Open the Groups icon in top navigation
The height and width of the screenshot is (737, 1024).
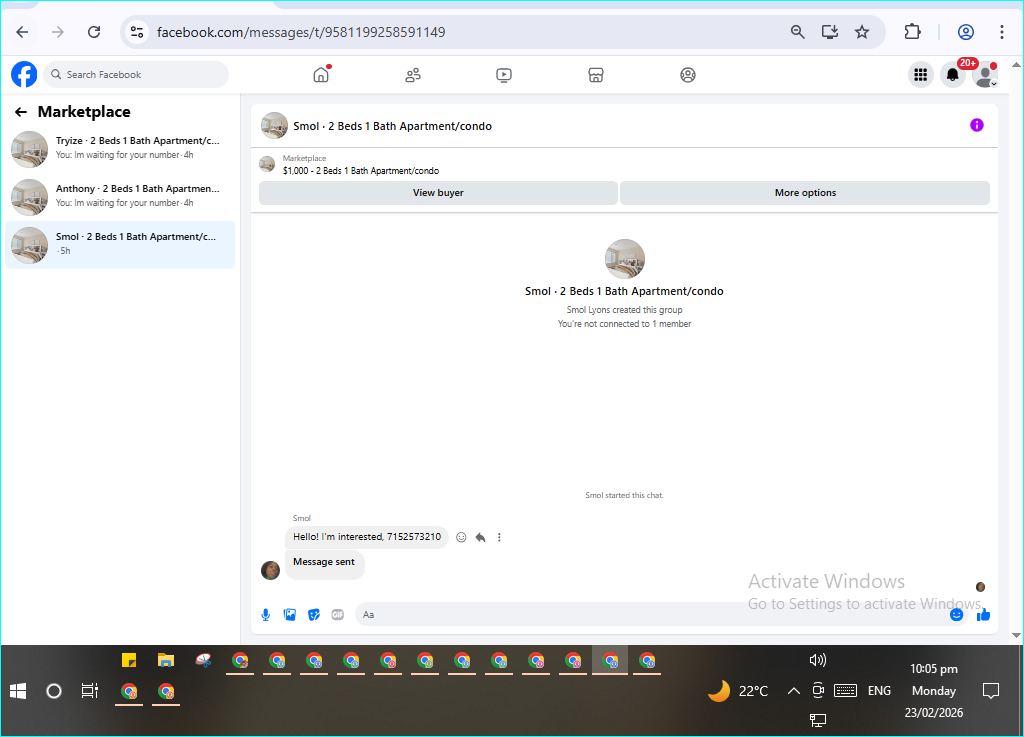(x=688, y=75)
